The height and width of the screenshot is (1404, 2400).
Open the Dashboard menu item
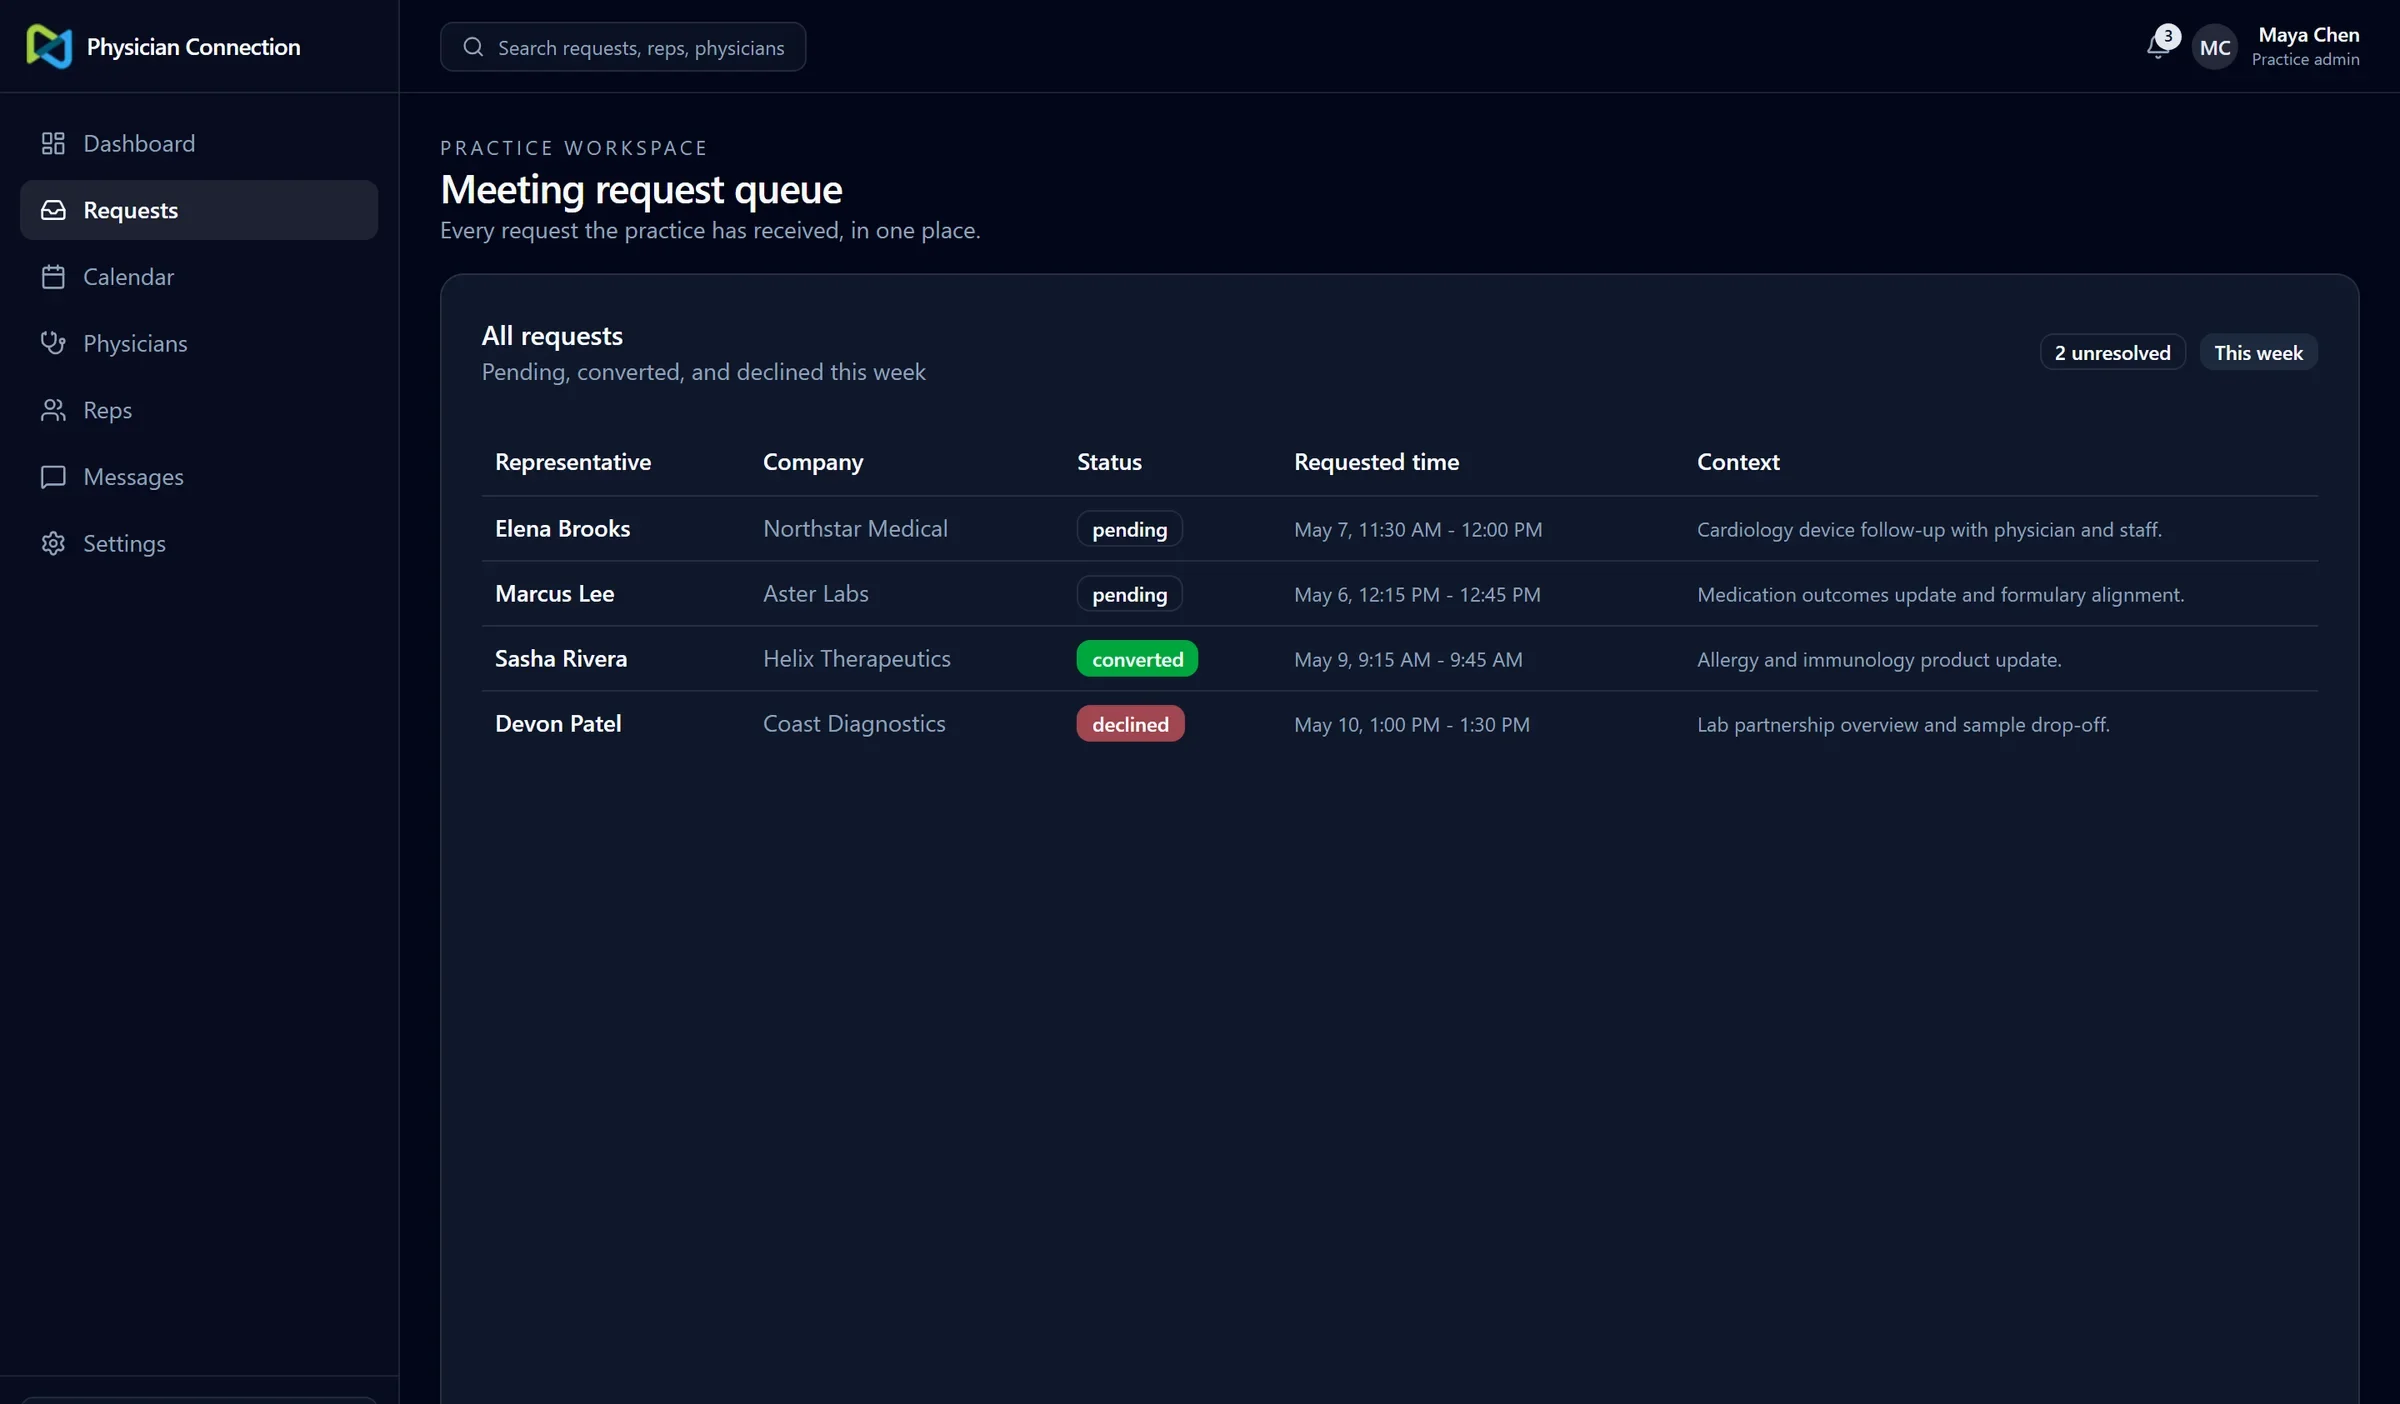(199, 143)
